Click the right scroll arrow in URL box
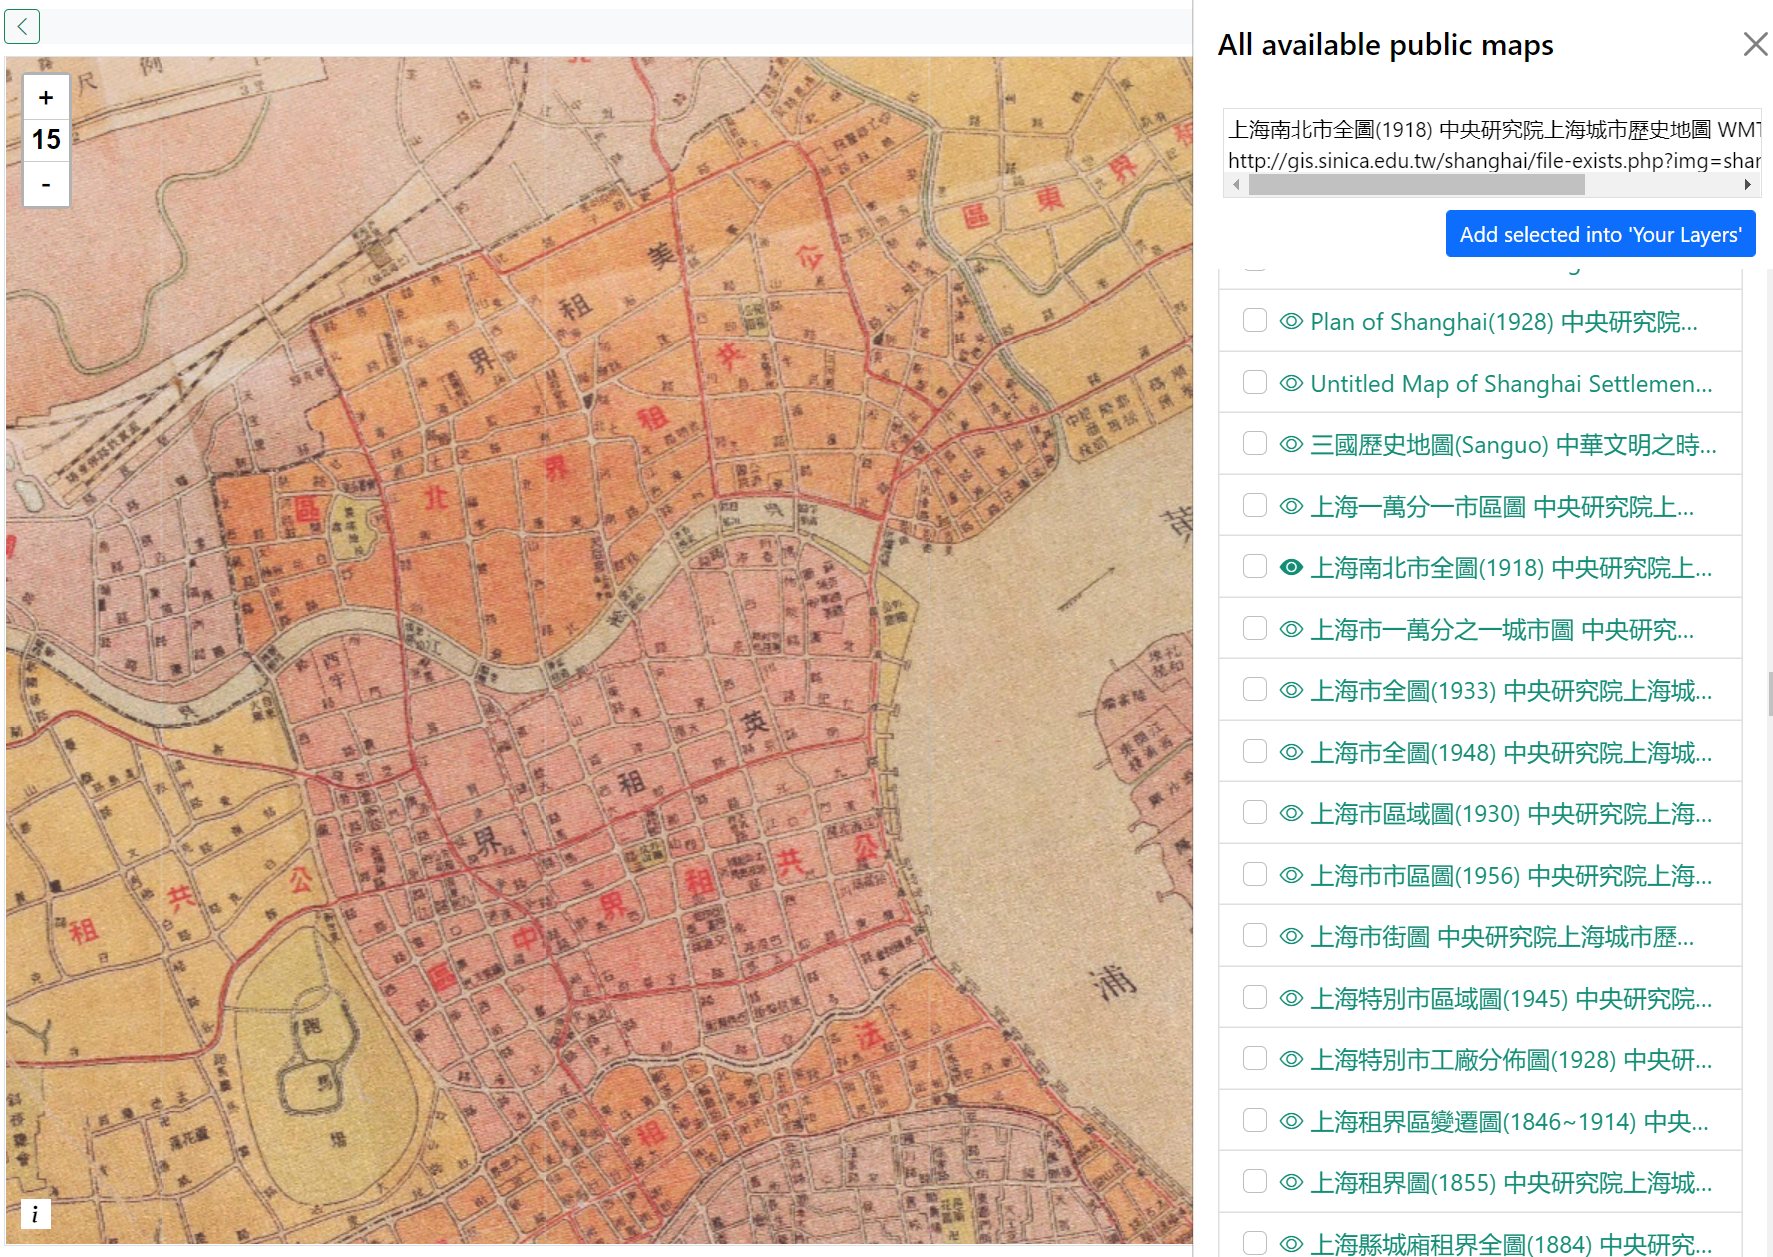Viewport: 1773px width, 1257px height. 1747,184
